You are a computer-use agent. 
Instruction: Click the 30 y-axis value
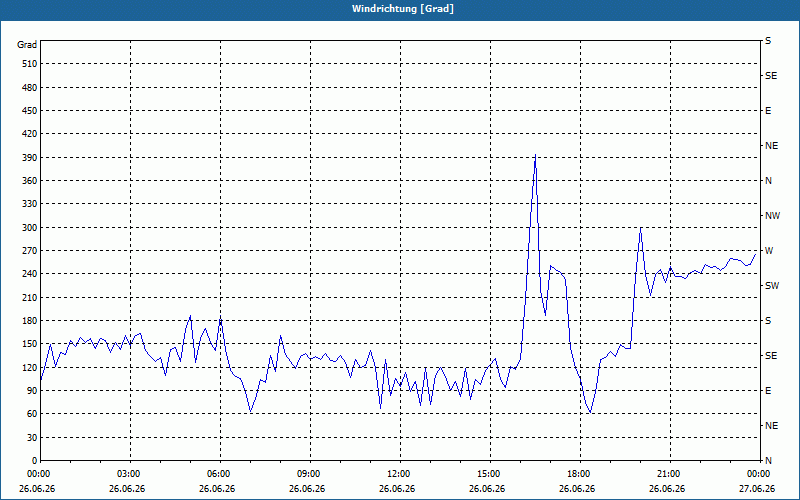pos(32,438)
